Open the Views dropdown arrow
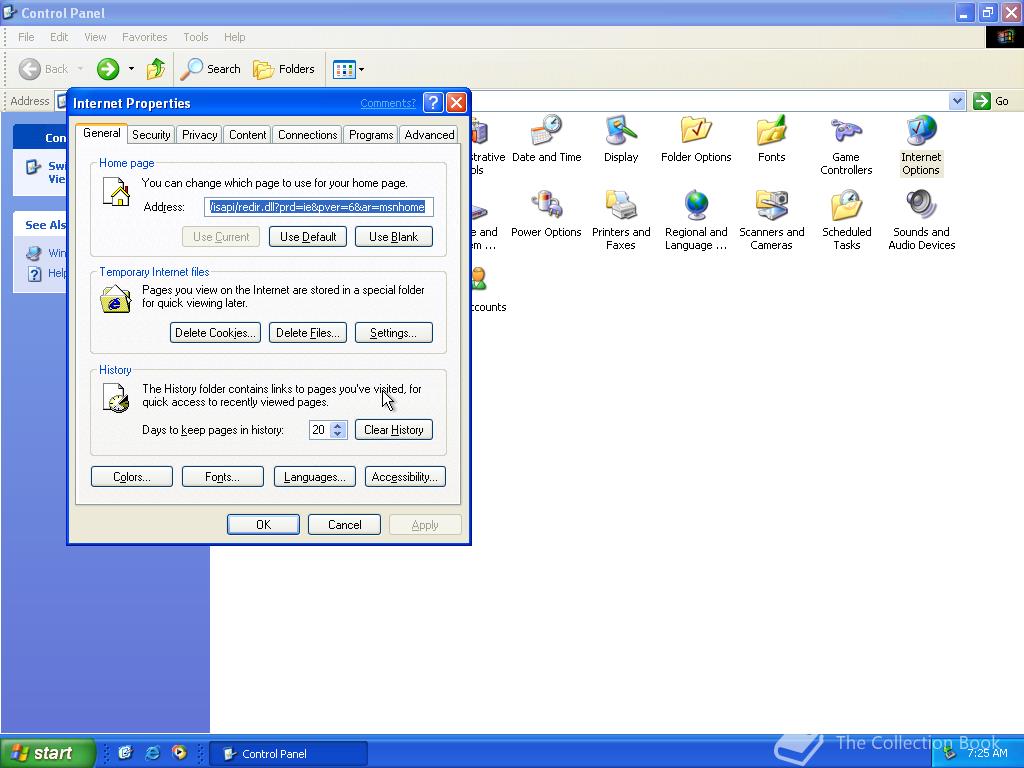 coord(361,69)
